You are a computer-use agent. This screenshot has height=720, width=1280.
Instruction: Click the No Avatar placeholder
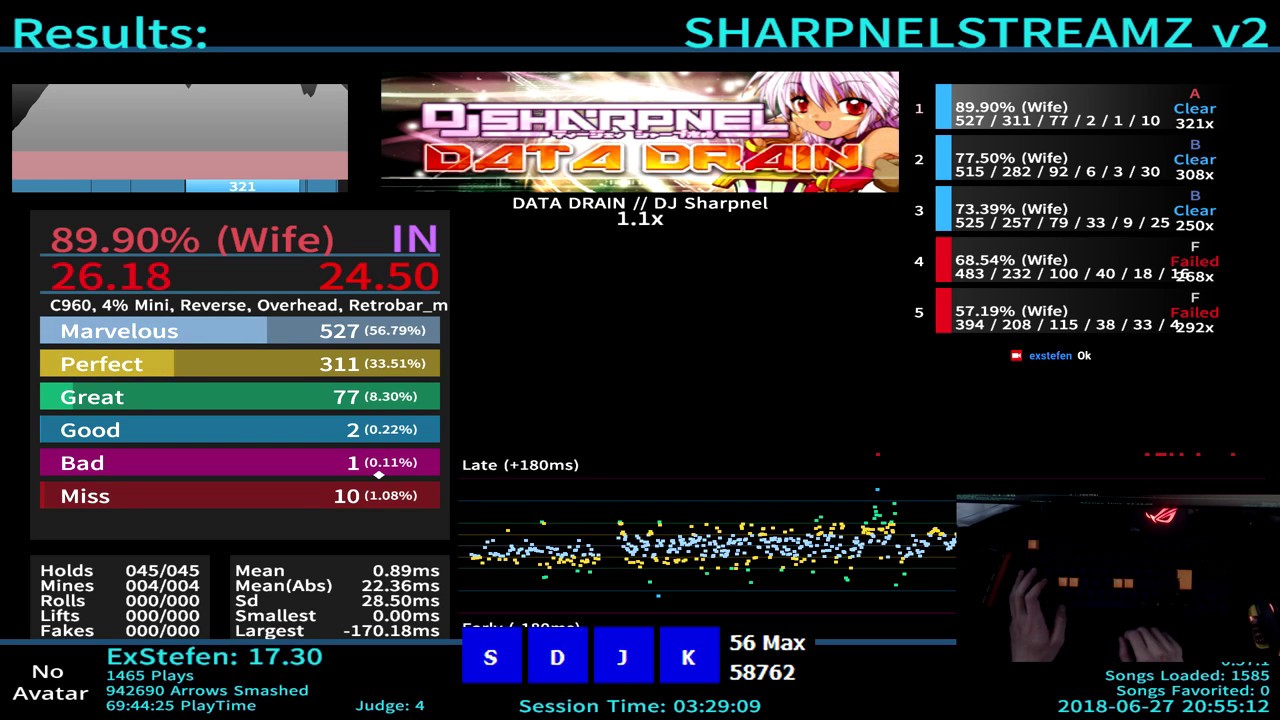(48, 682)
